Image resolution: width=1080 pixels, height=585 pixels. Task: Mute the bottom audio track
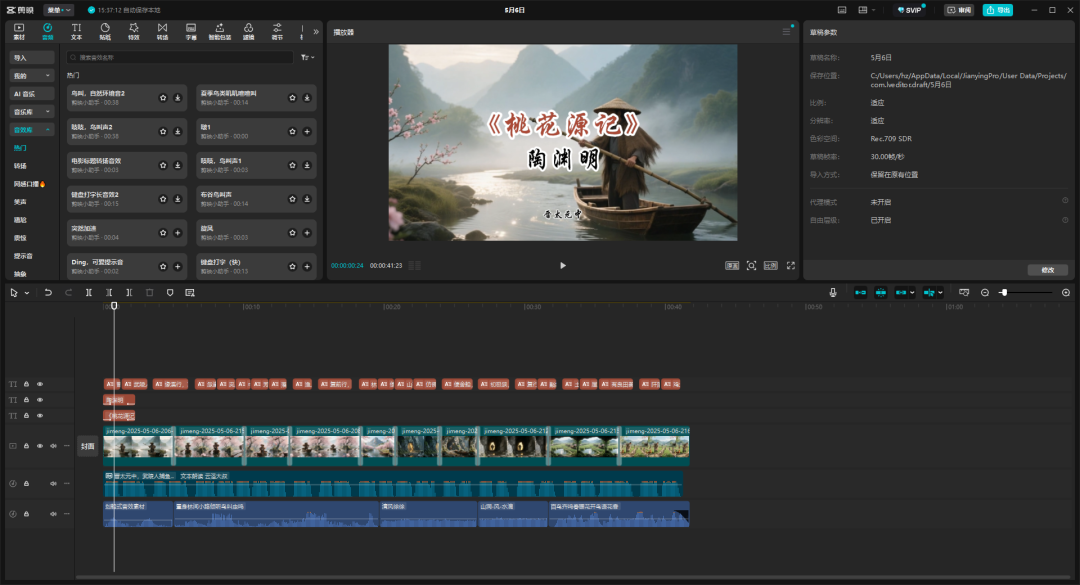(x=53, y=514)
